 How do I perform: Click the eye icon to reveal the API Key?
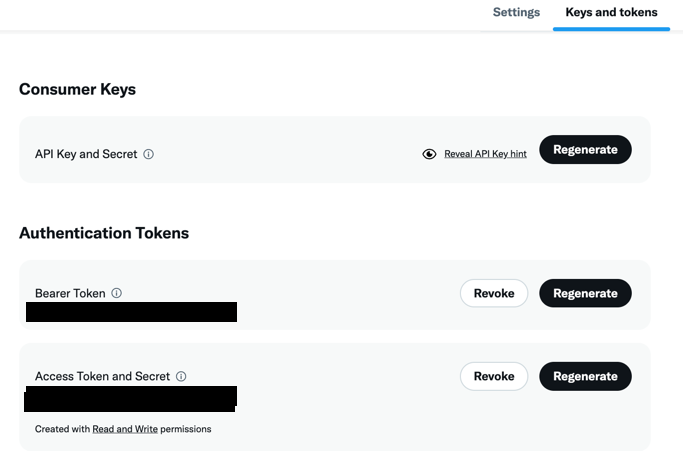pos(429,154)
